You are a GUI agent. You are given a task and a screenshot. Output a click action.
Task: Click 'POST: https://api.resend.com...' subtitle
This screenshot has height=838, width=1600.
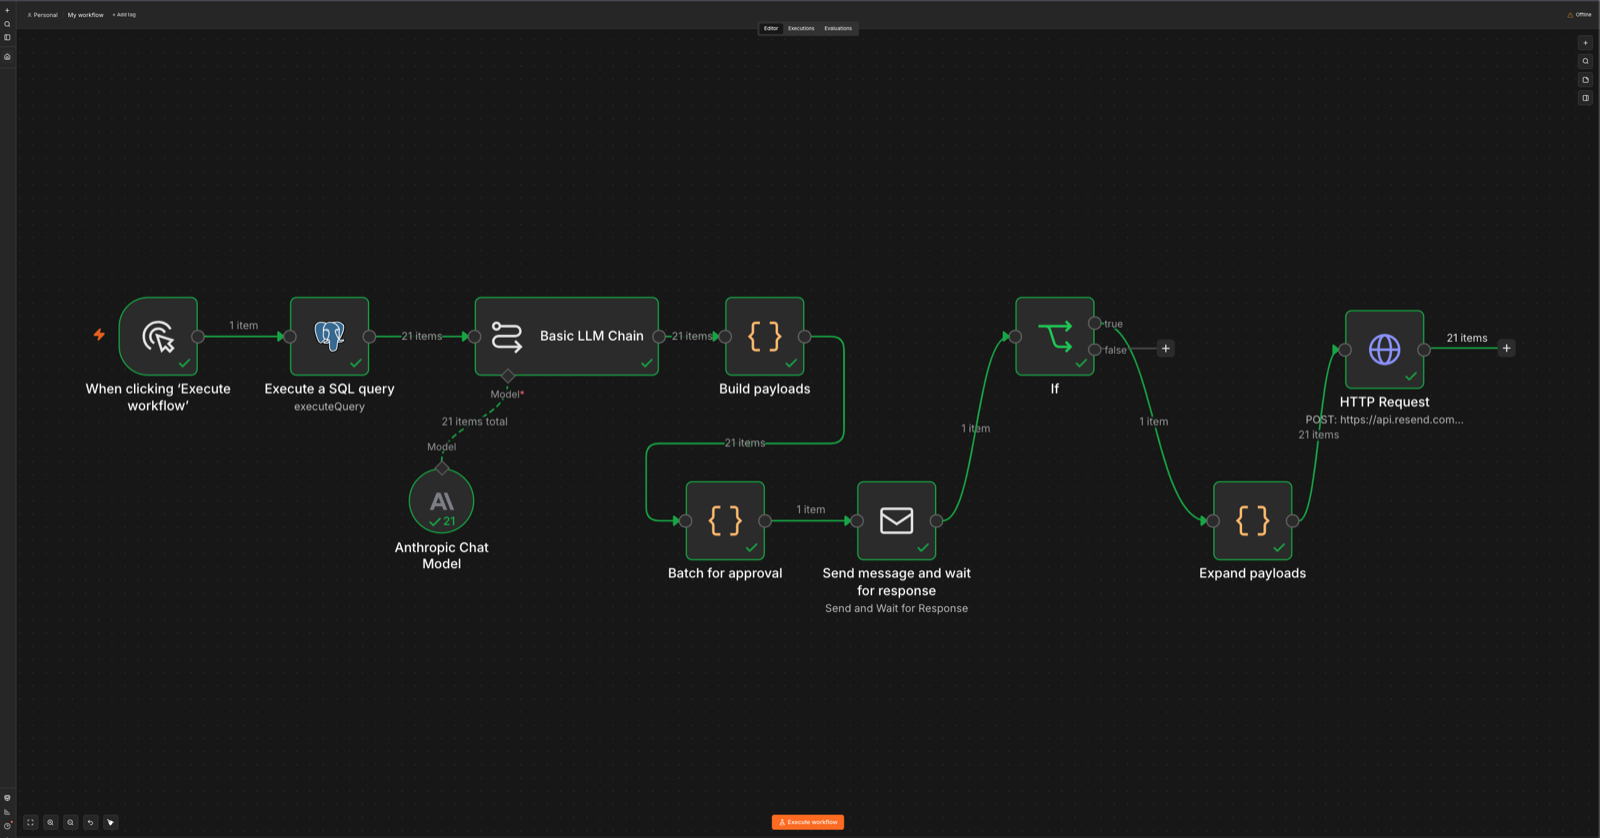[x=1385, y=420]
